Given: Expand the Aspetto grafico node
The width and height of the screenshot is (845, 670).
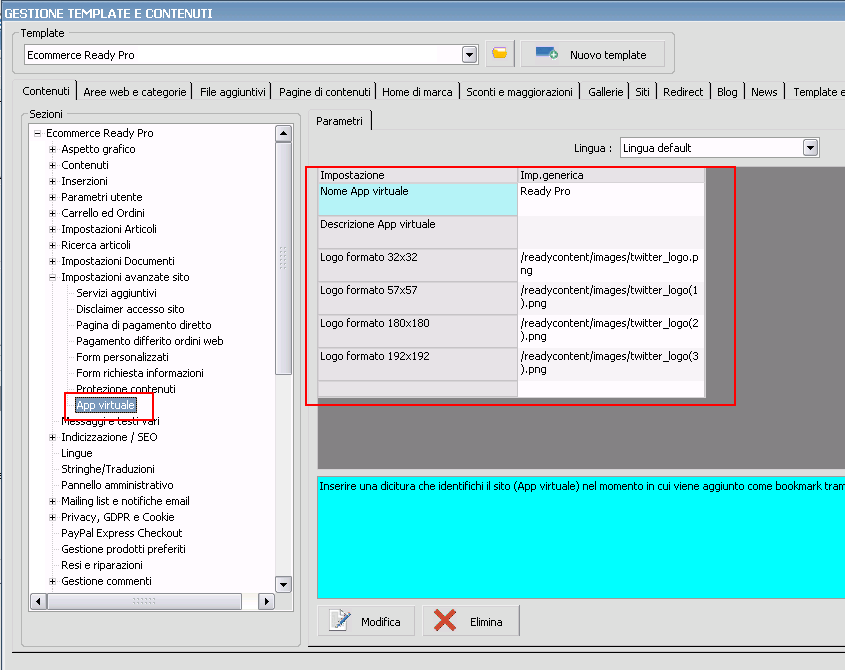Looking at the screenshot, I should (x=52, y=149).
